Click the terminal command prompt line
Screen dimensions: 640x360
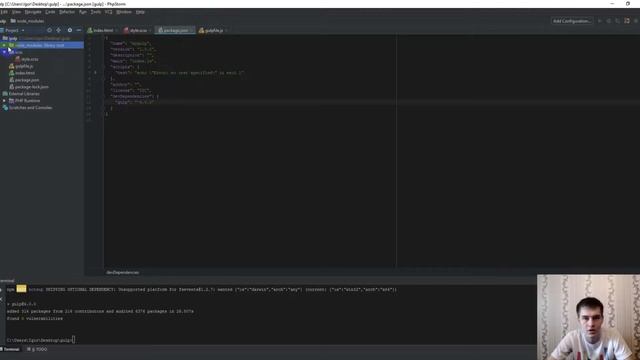click(x=41, y=340)
